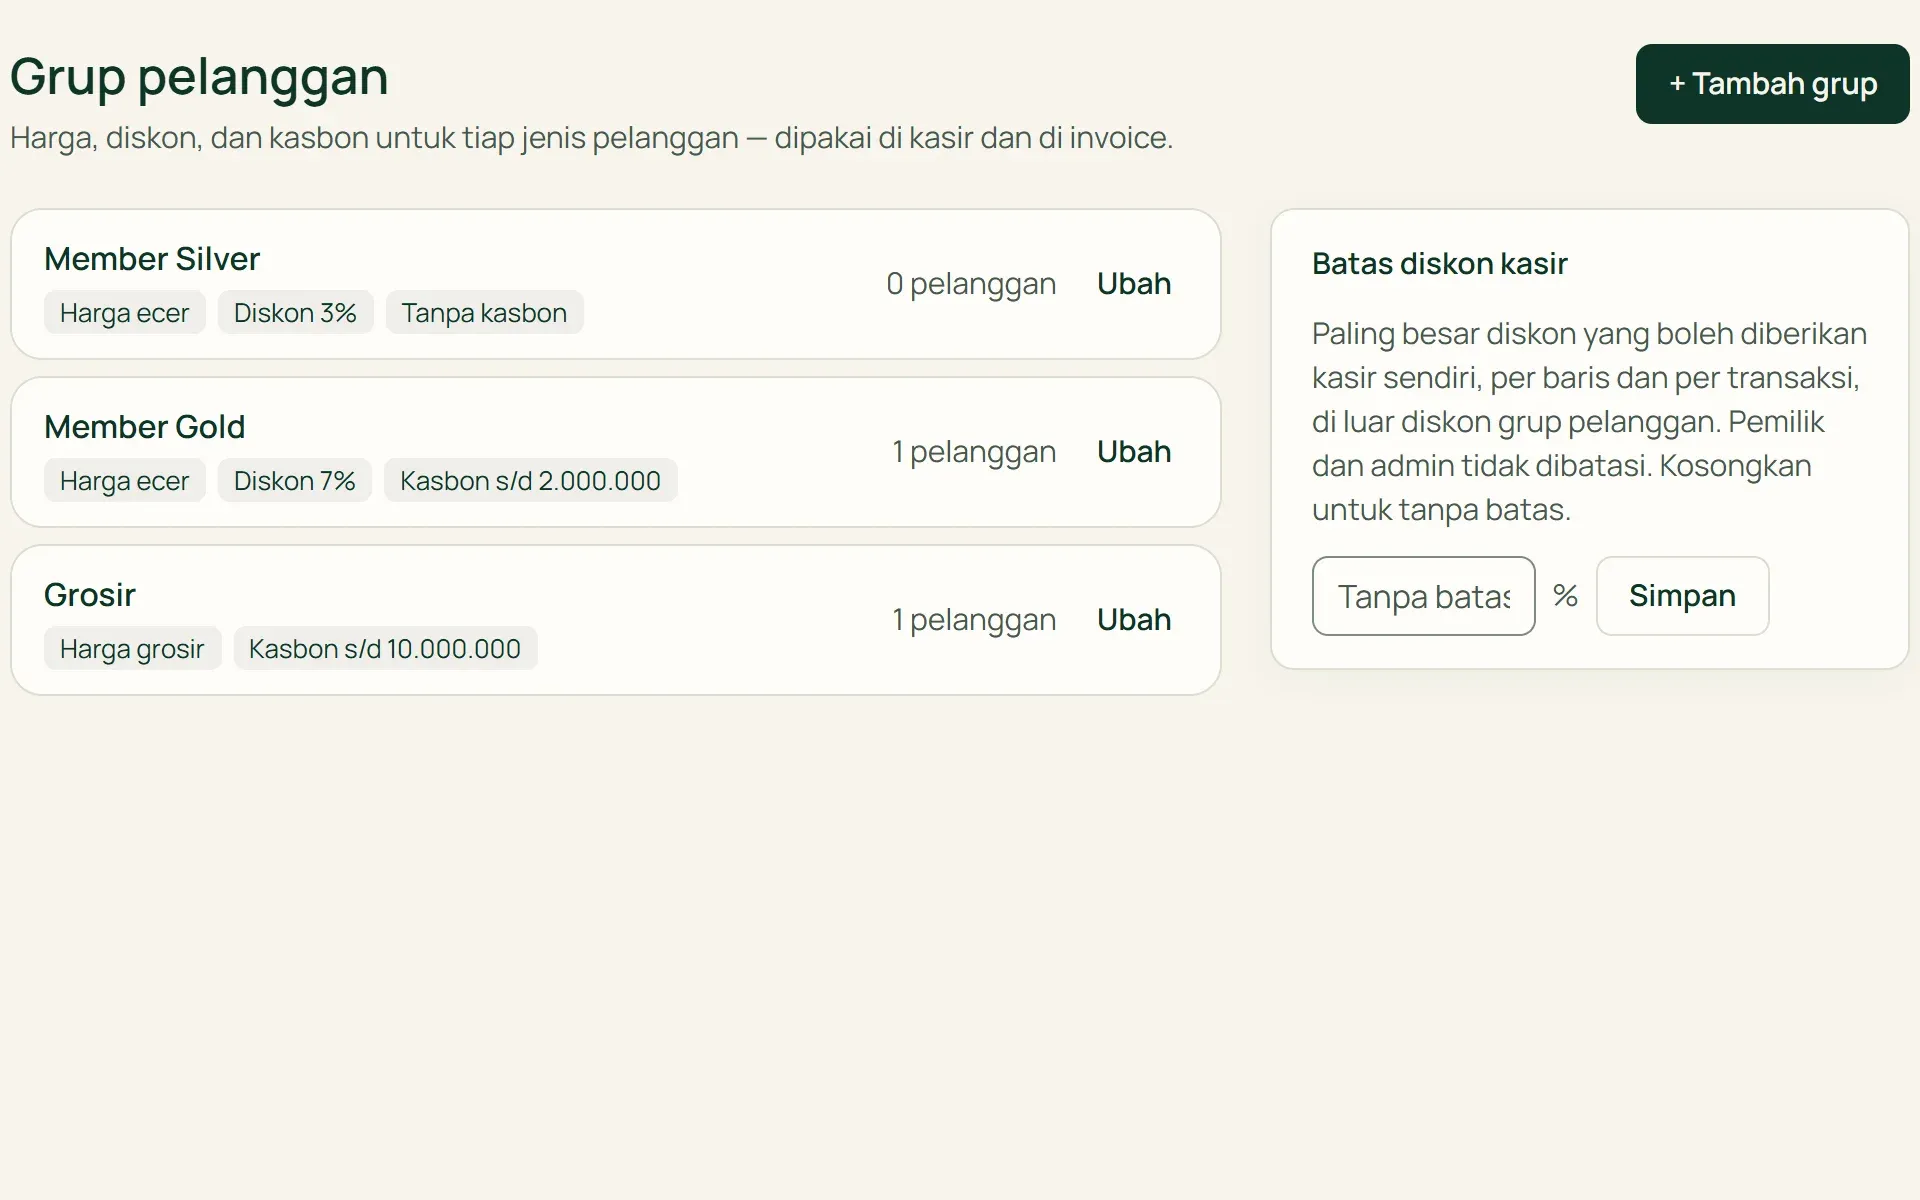This screenshot has width=1920, height=1200.
Task: Select Harga grosir tag
Action: [132, 649]
